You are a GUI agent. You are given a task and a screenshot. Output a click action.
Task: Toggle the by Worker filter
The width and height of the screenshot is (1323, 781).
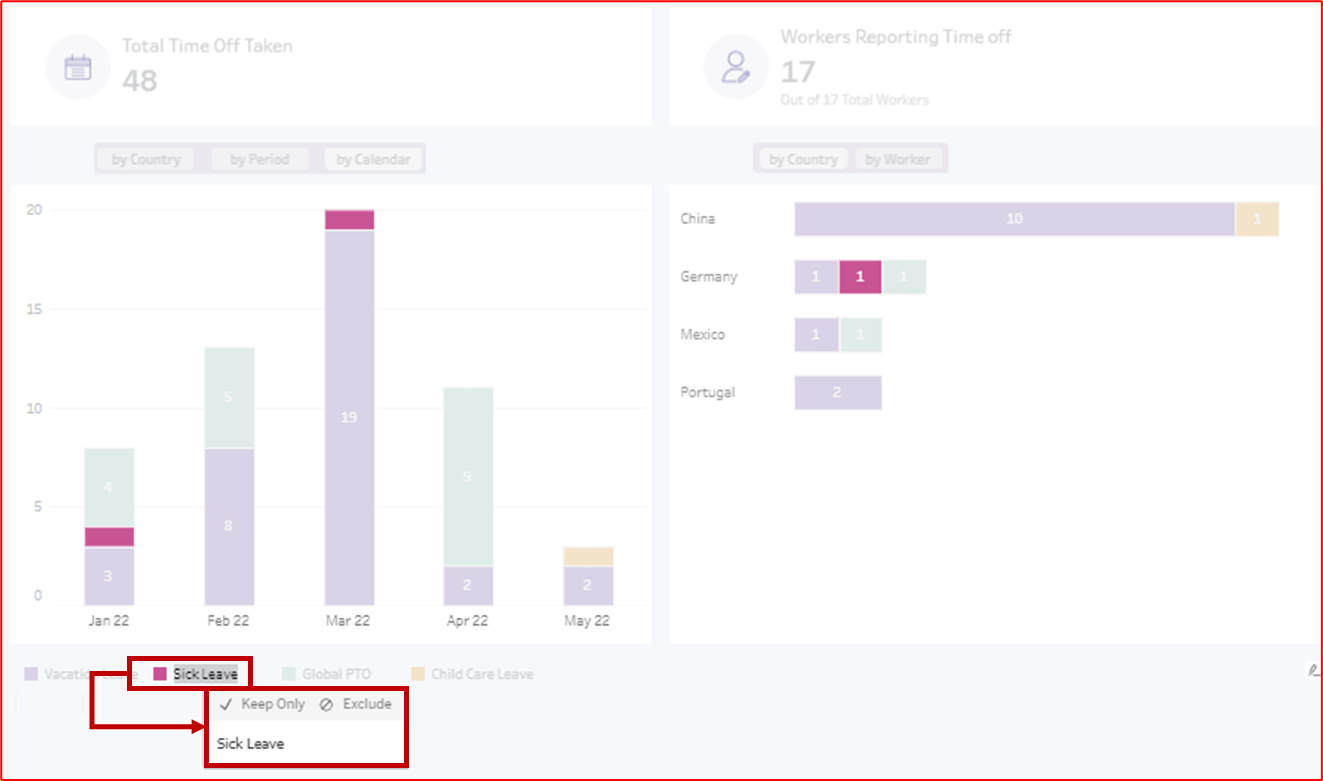pyautogui.click(x=900, y=158)
